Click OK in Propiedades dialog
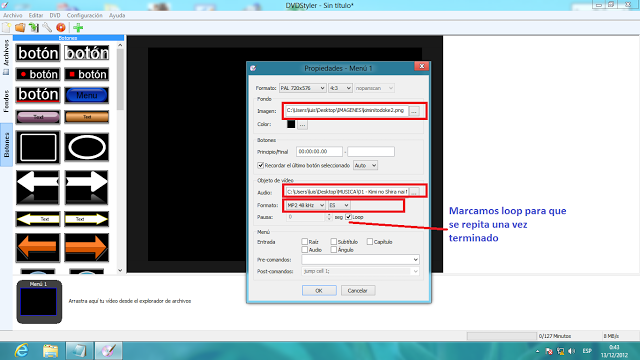The height and width of the screenshot is (360, 640). (319, 291)
